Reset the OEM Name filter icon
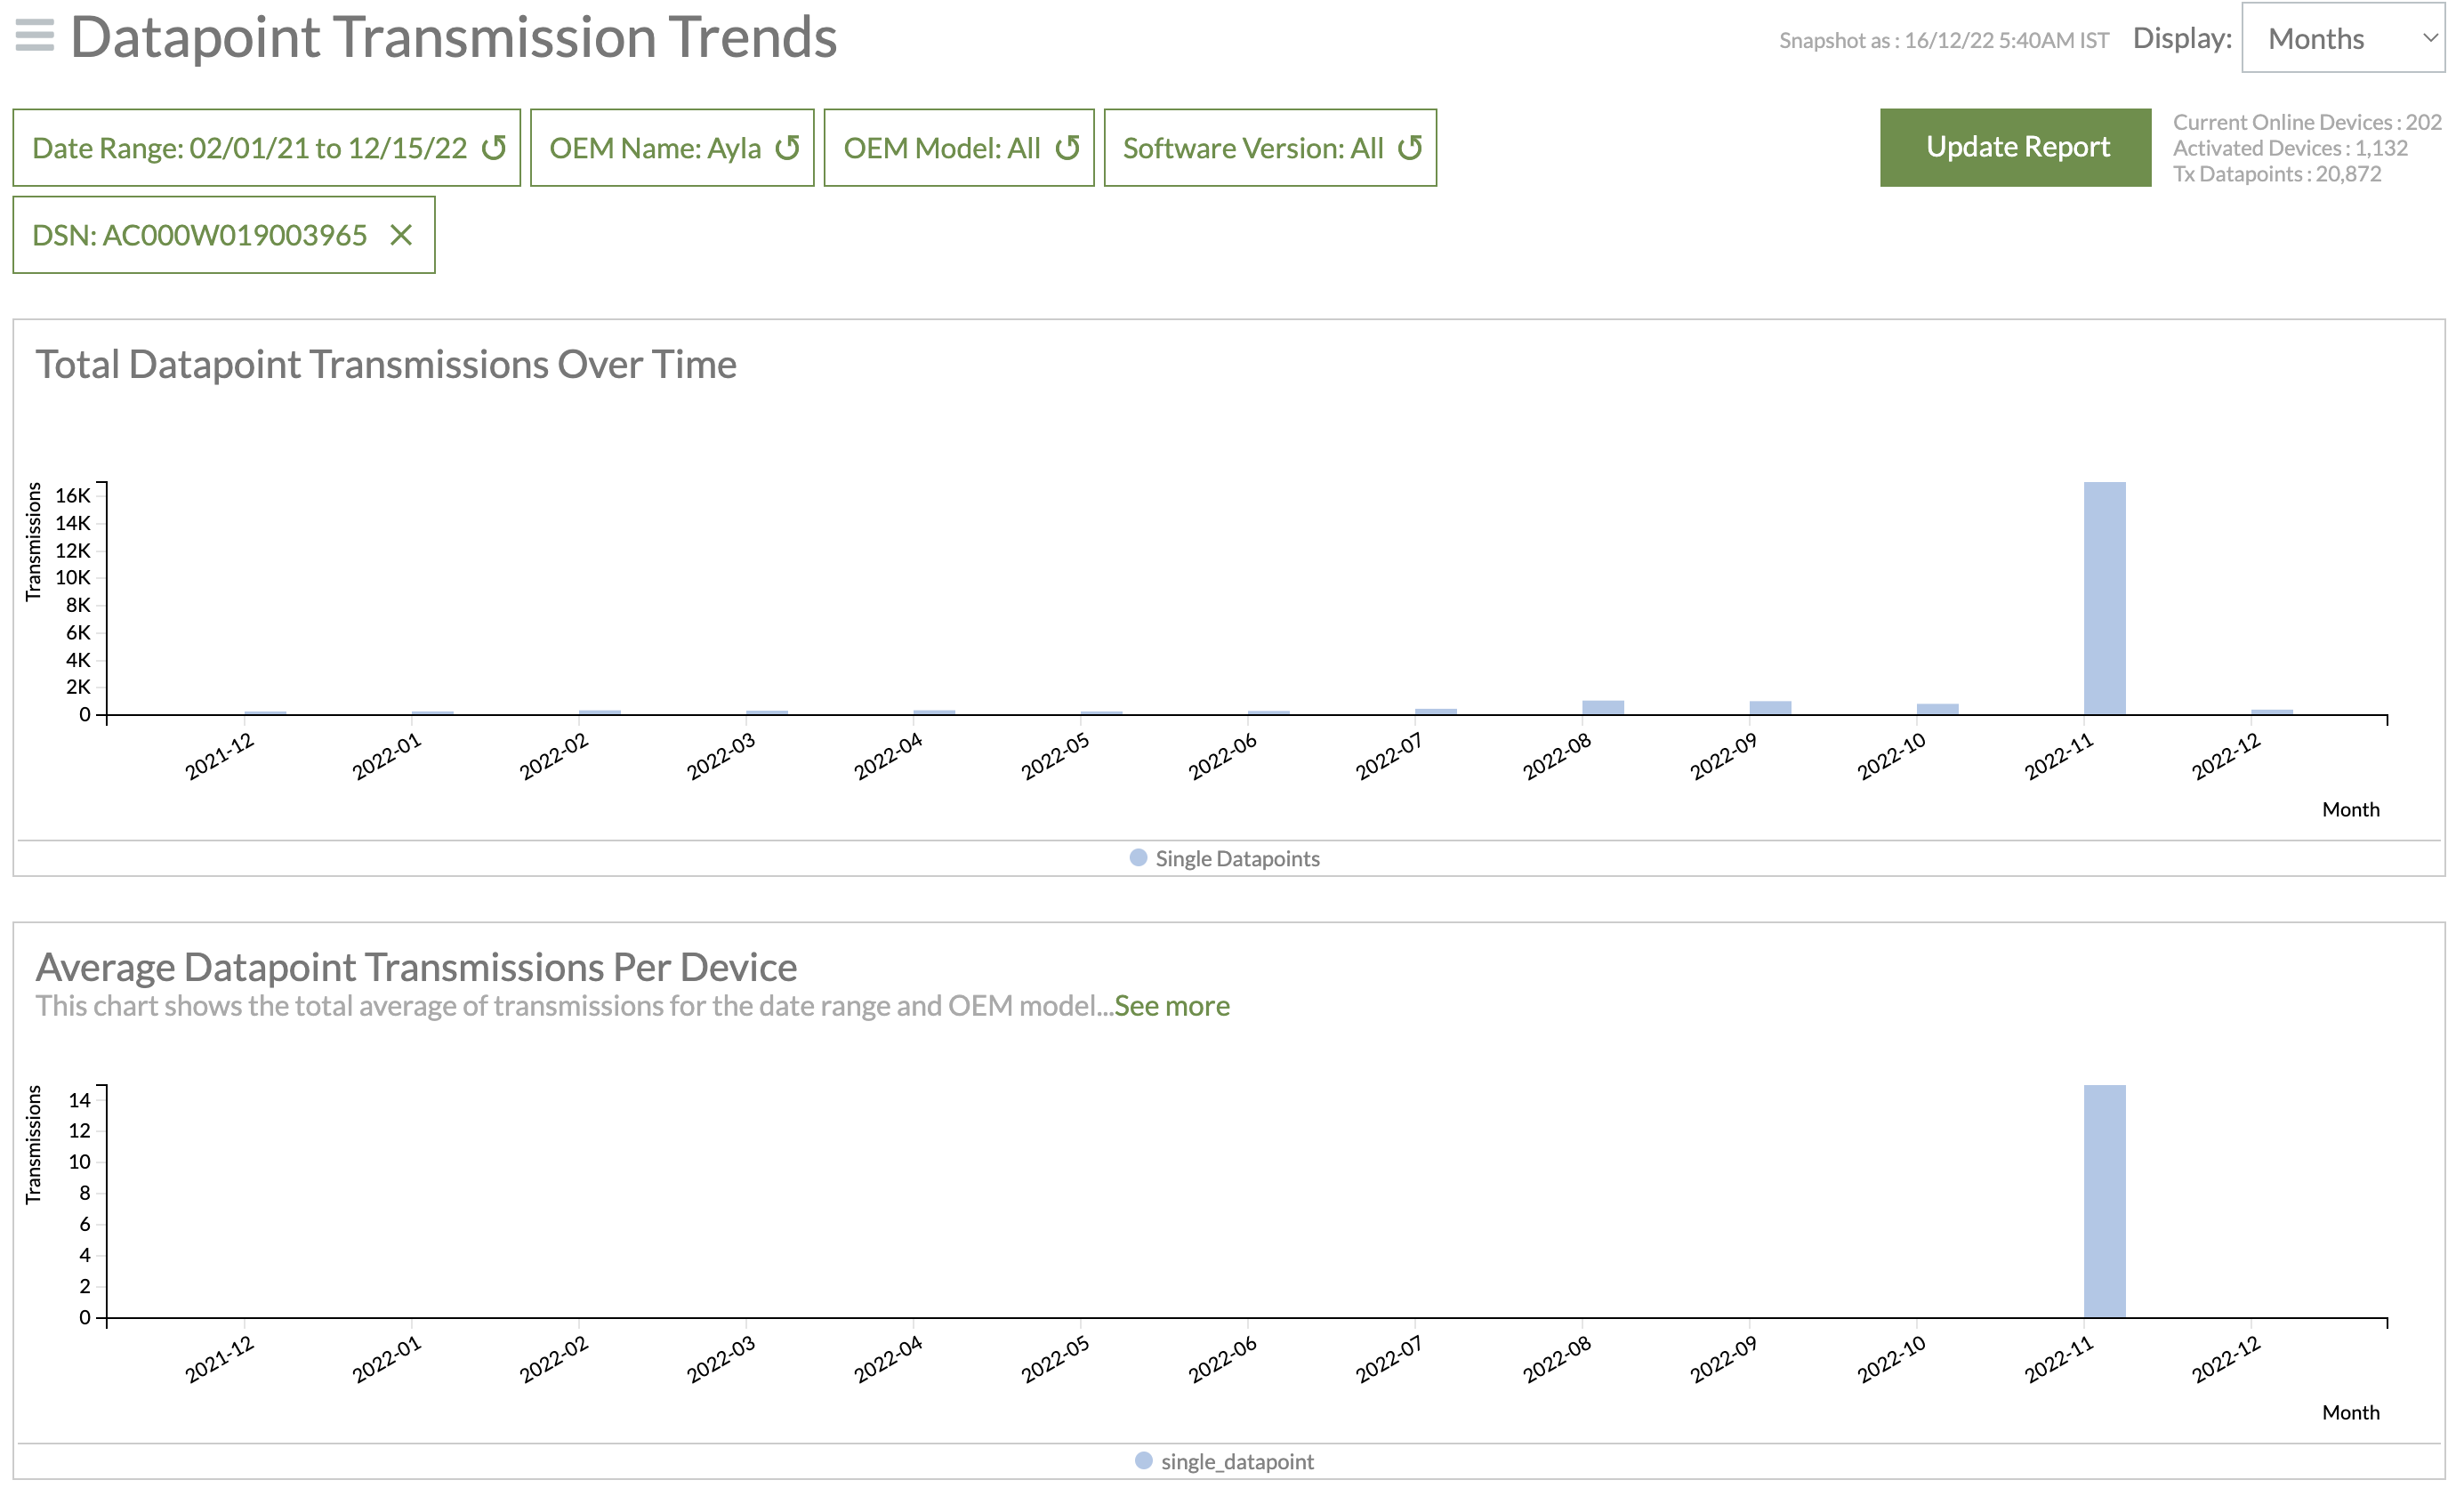Image resolution: width=2464 pixels, height=1496 pixels. [788, 148]
